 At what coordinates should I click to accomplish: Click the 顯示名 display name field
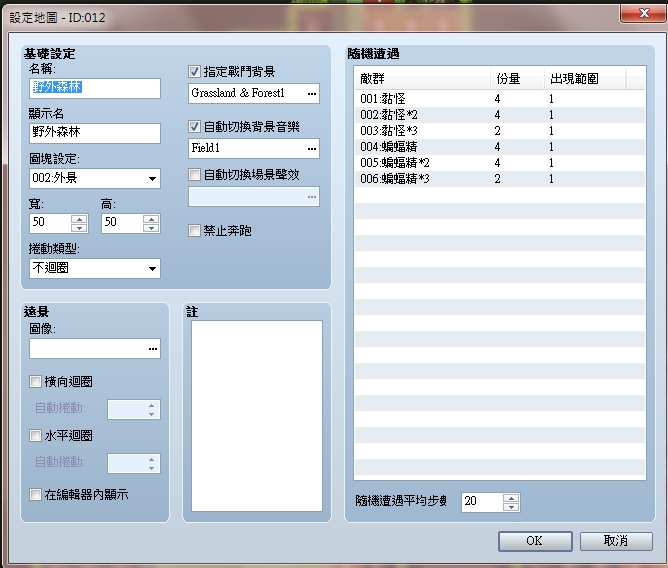pos(95,133)
